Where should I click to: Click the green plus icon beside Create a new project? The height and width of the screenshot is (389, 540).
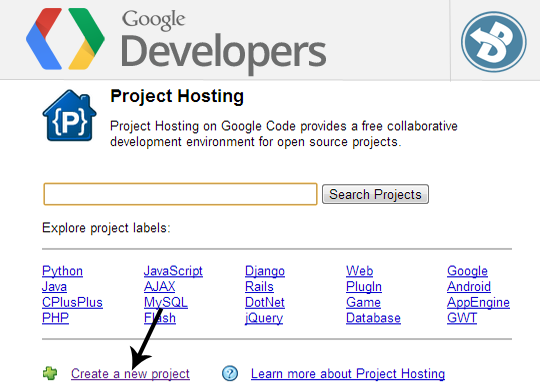[x=50, y=374]
